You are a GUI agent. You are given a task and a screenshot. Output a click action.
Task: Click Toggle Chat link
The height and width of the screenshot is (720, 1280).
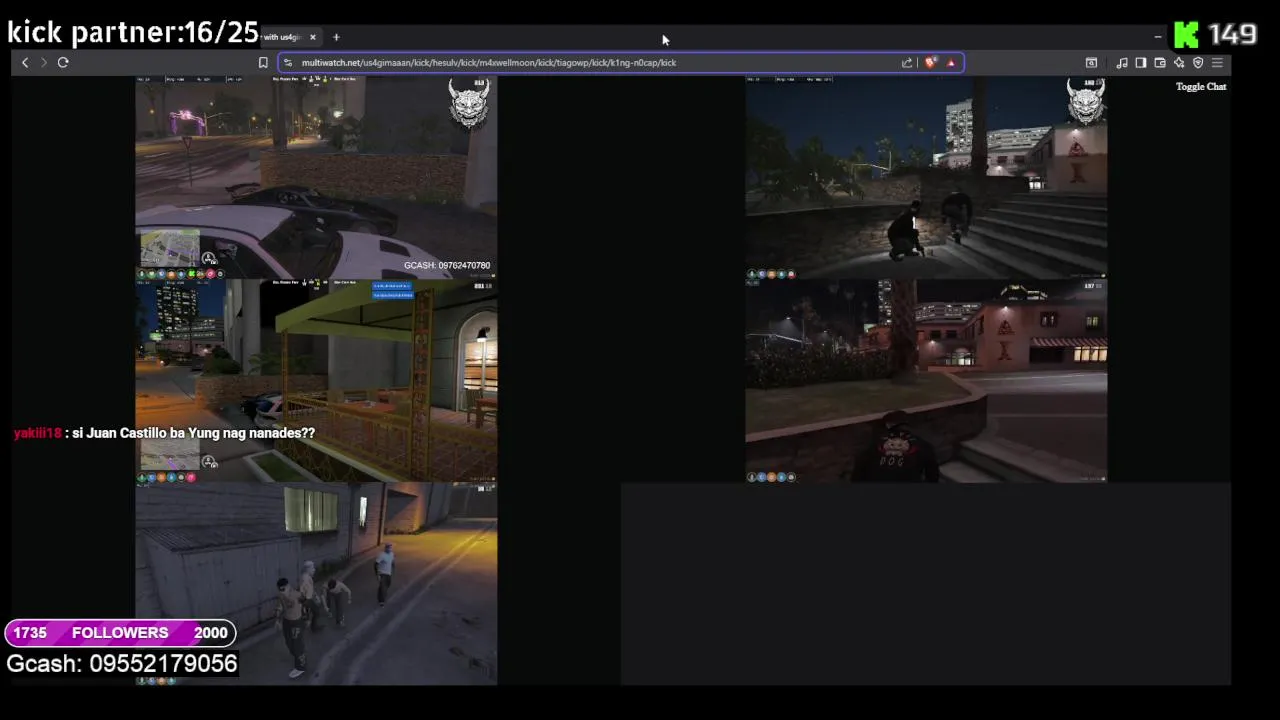[x=1201, y=87]
